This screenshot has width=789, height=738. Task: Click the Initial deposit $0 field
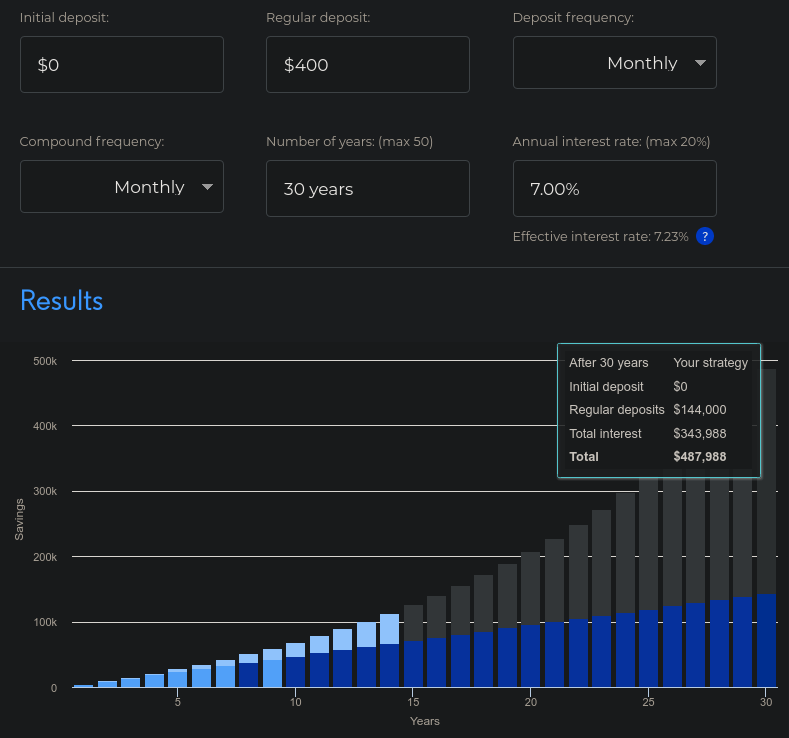pos(122,64)
